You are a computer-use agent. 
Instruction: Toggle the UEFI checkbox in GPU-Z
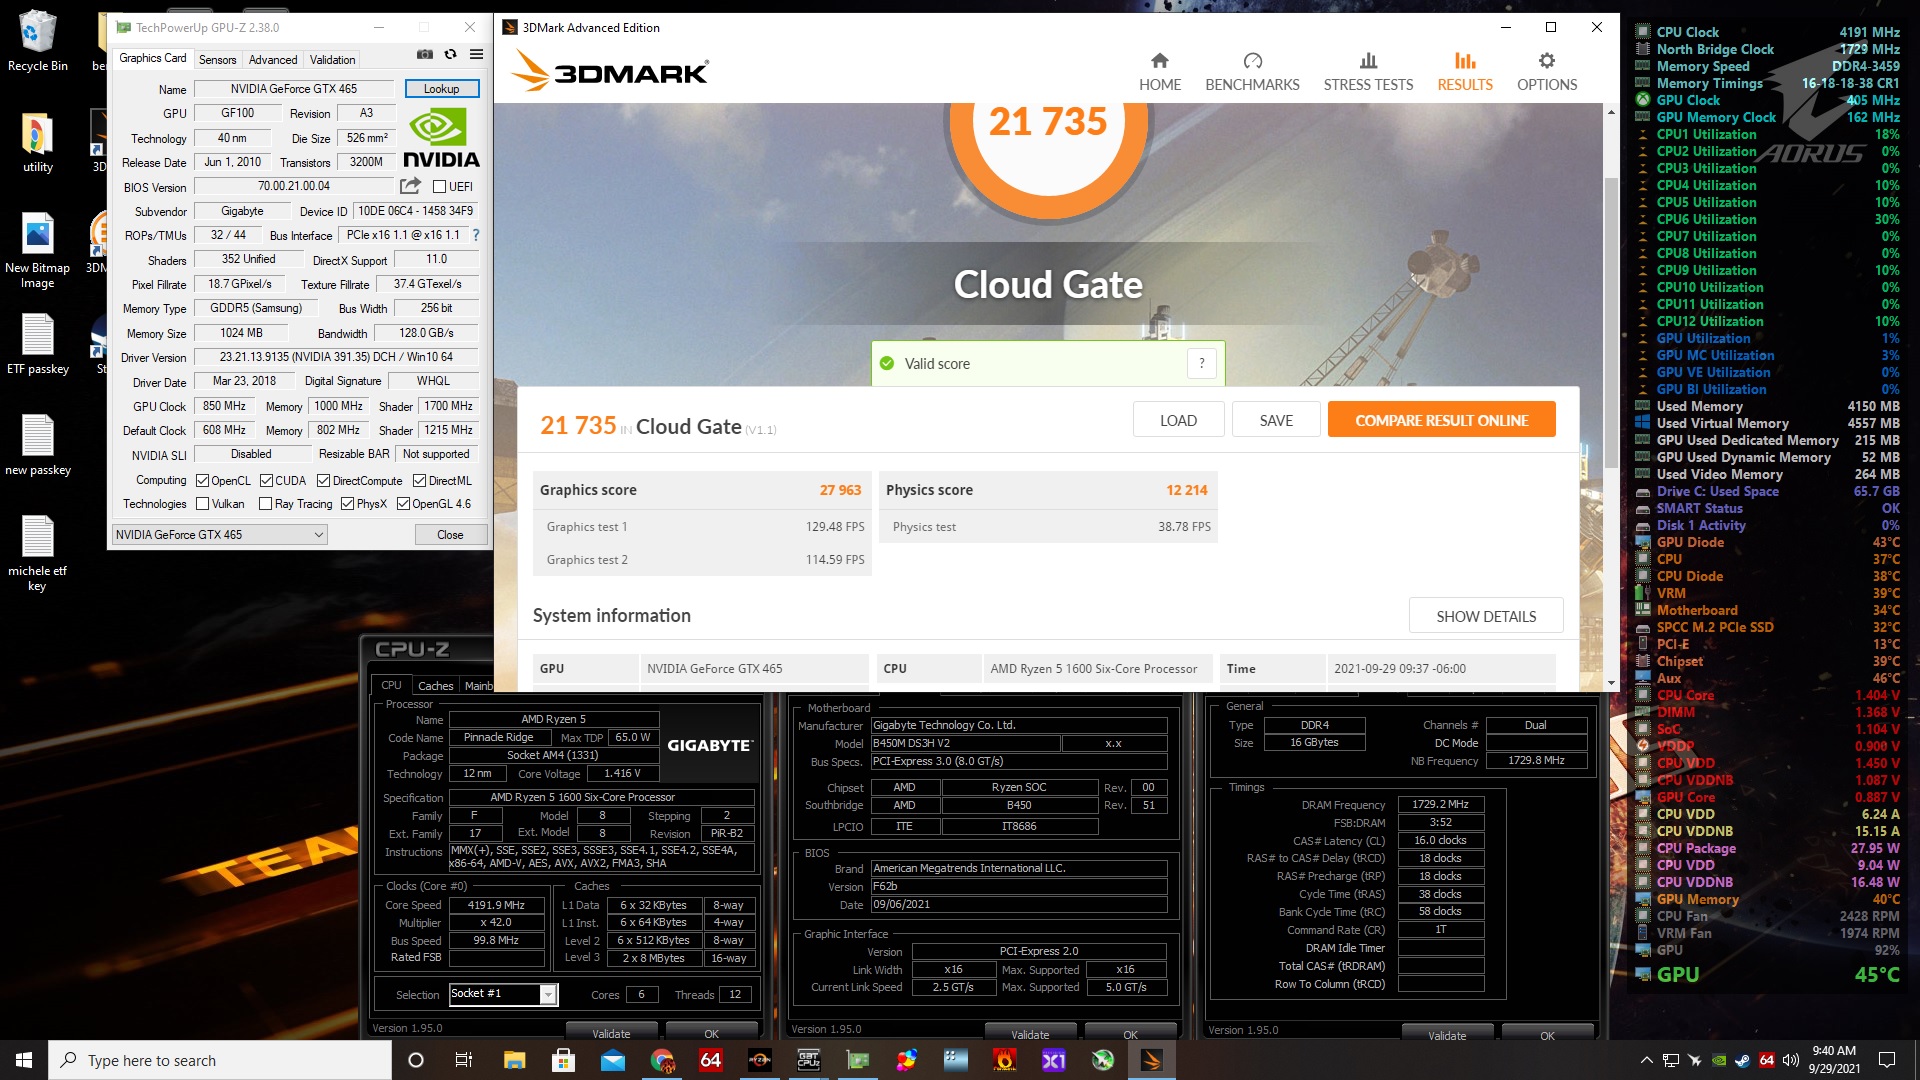[x=439, y=187]
